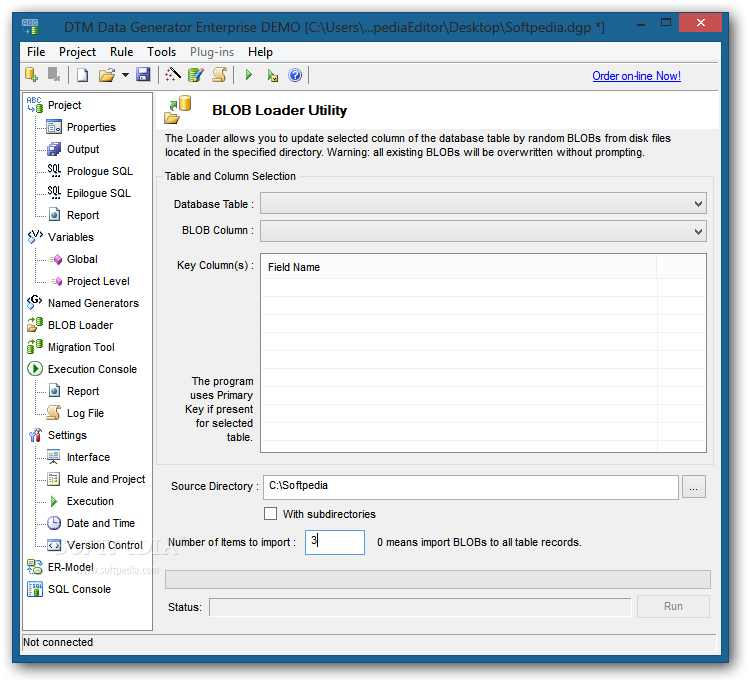Image resolution: width=749 pixels, height=683 pixels.
Task: Open the Tools menu
Action: pos(161,52)
